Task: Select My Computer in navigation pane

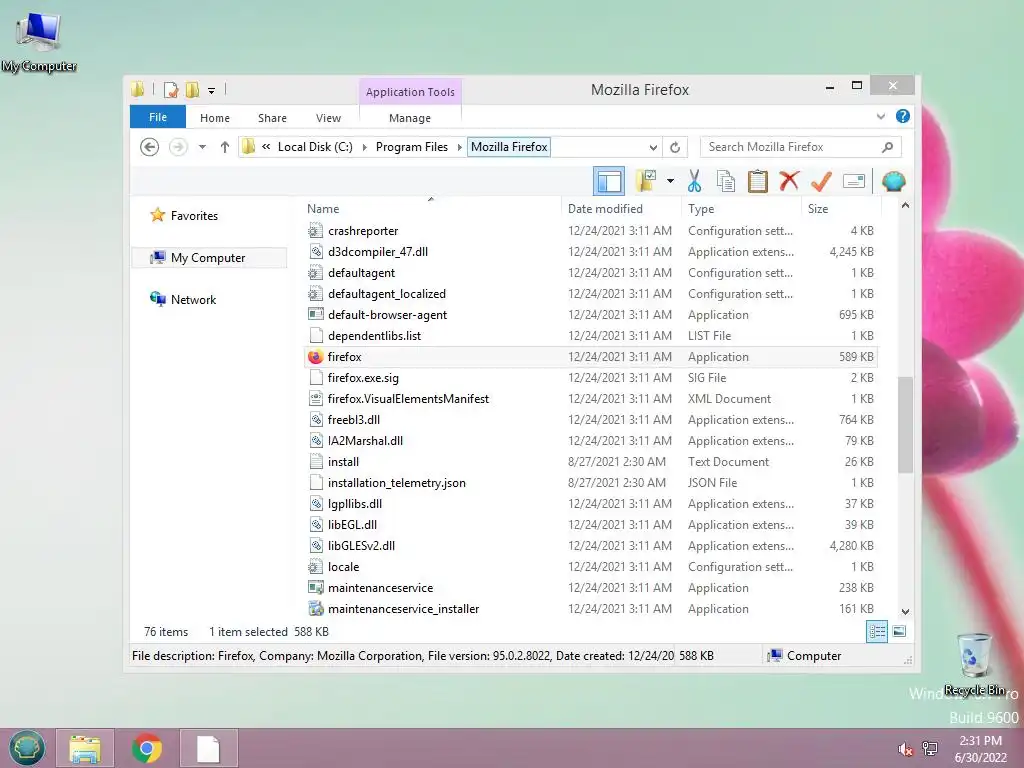Action: (208, 258)
